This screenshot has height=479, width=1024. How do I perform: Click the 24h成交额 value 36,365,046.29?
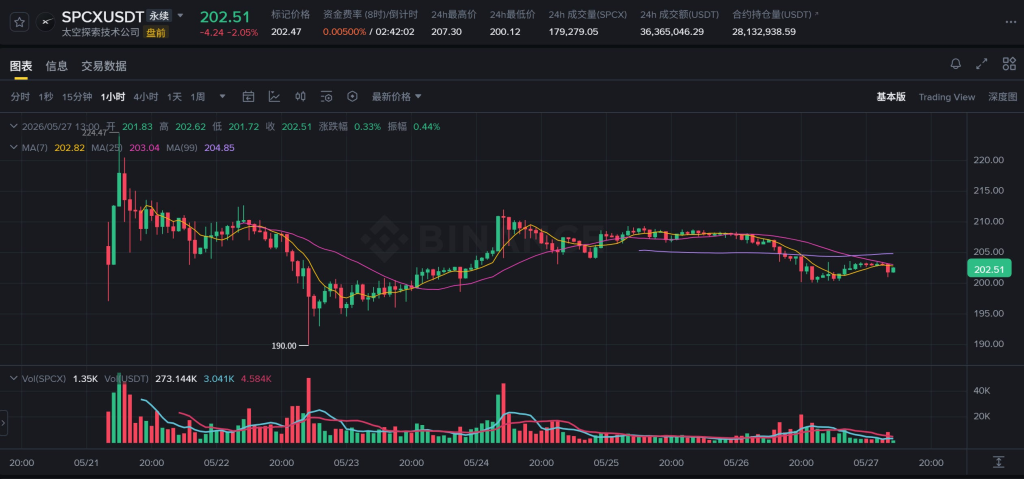[672, 31]
